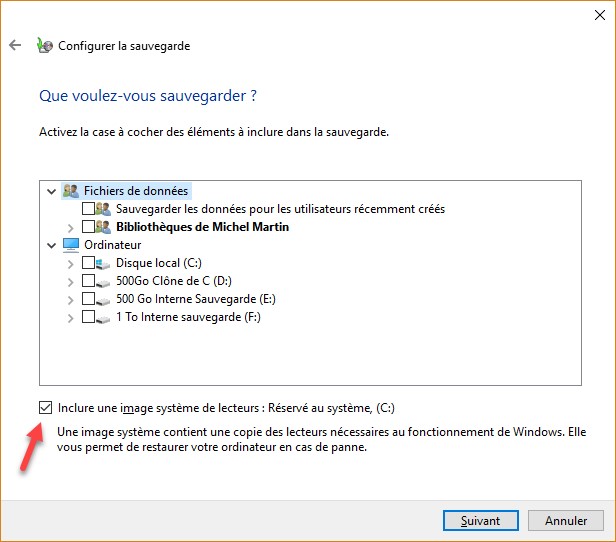This screenshot has width=616, height=542.
Task: Select the 500Go Clône de C (D:) label
Action: click(174, 281)
